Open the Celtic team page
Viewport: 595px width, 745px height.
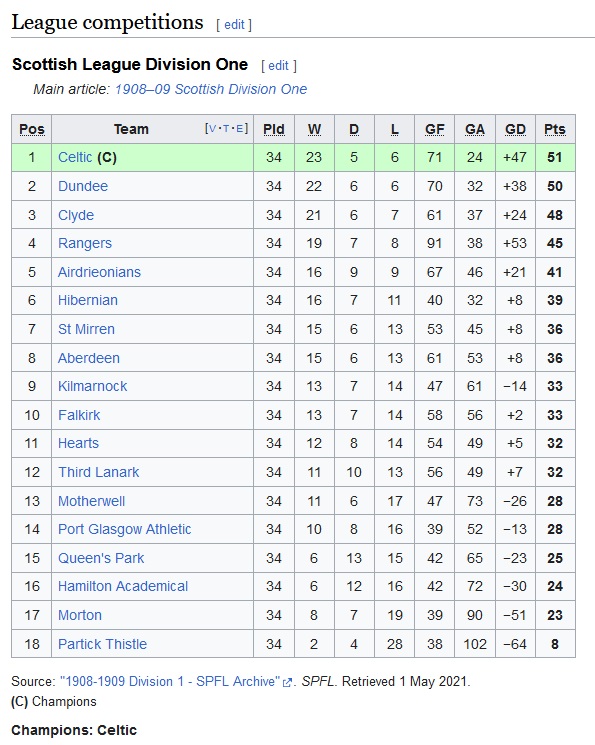coord(75,157)
